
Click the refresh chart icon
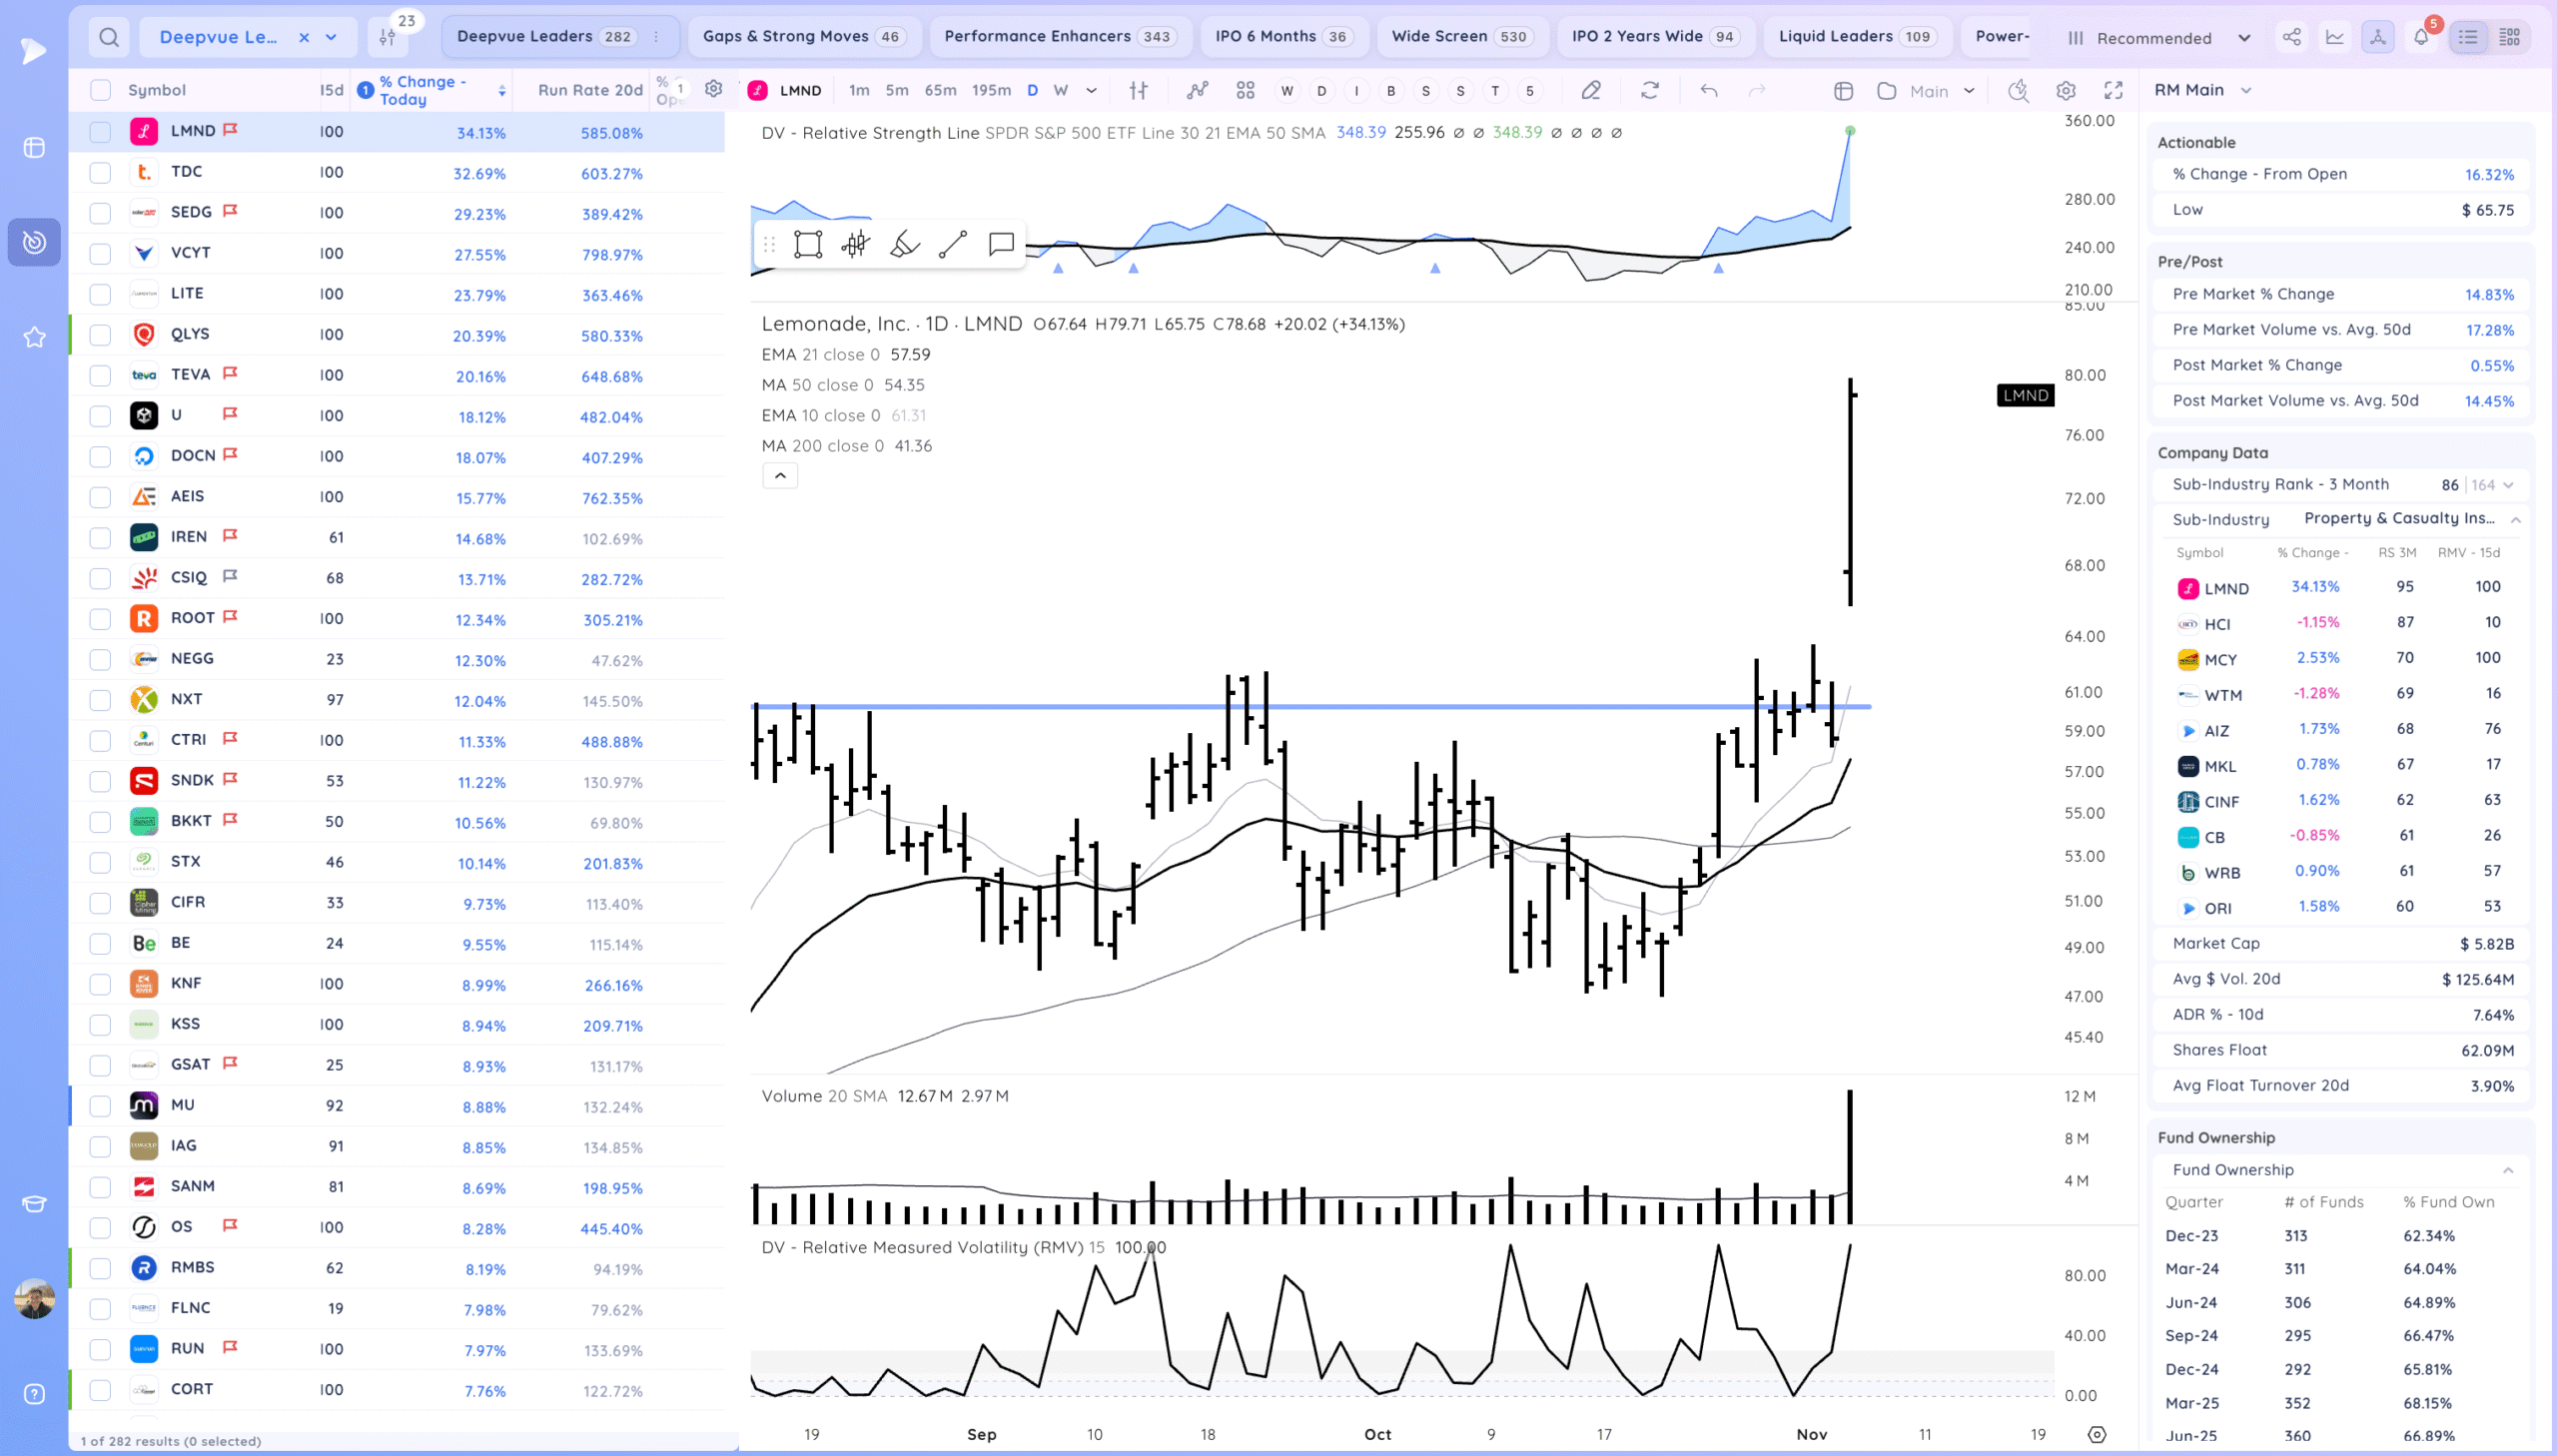[1650, 91]
